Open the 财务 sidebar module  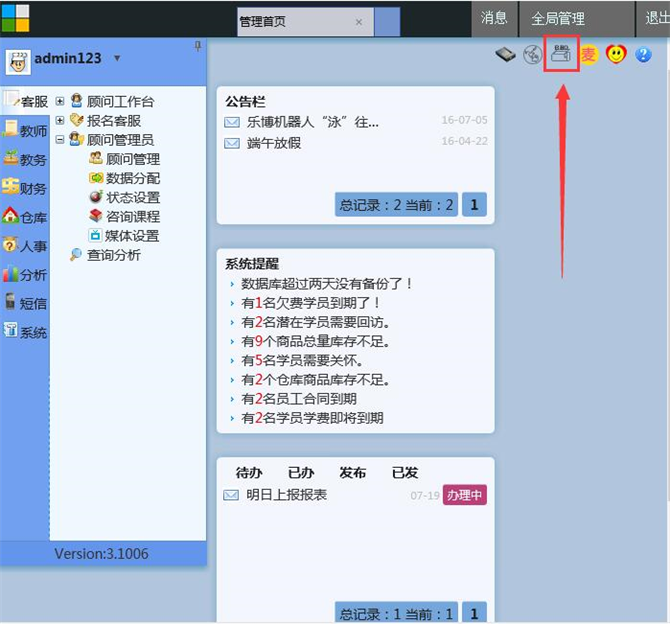[x=25, y=188]
